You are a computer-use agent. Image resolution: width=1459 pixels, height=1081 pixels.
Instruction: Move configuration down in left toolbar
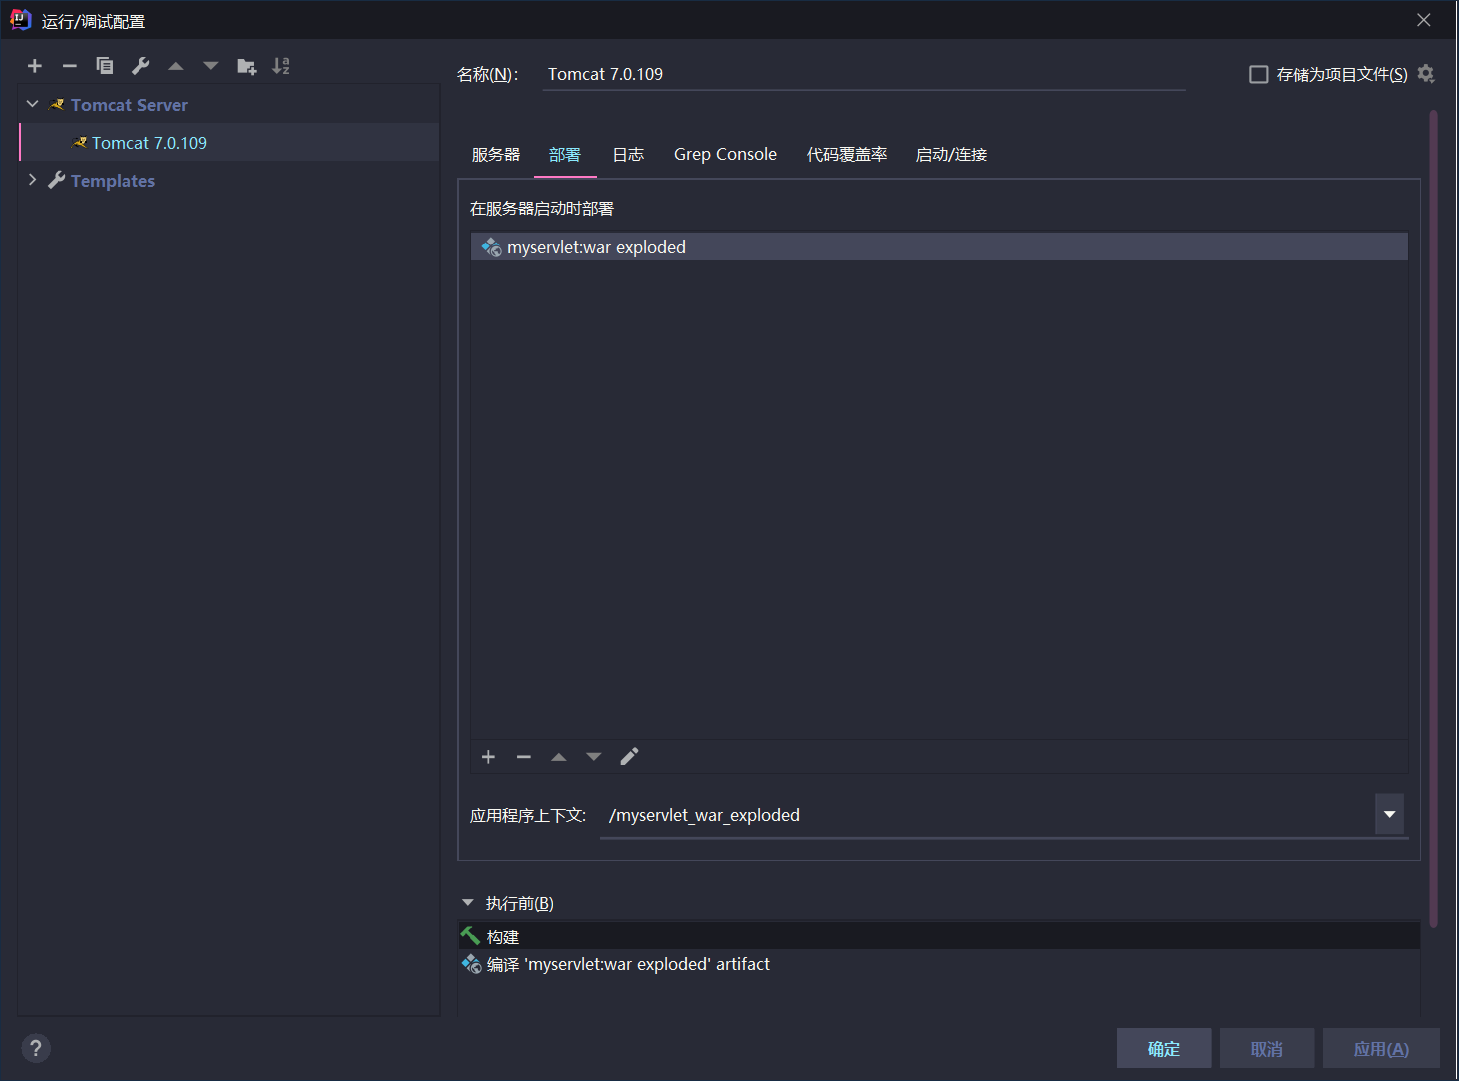click(211, 66)
